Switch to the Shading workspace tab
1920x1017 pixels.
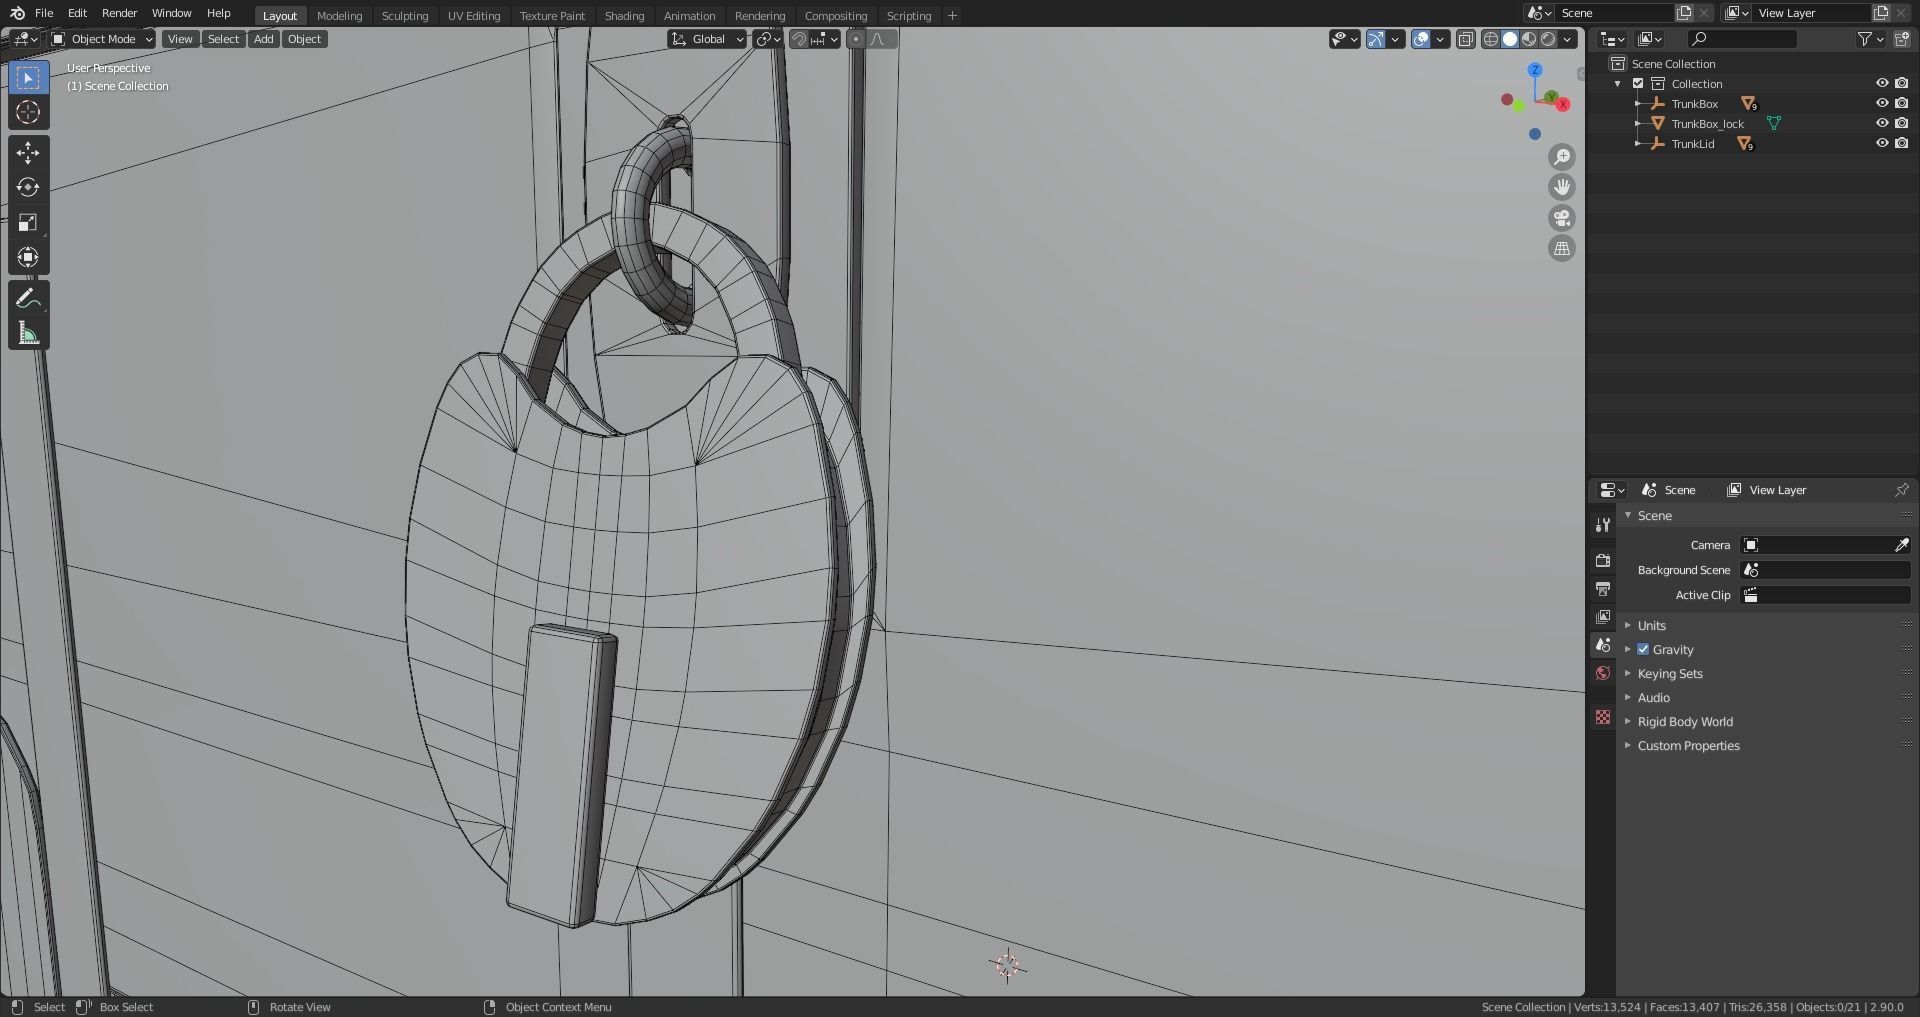point(624,16)
